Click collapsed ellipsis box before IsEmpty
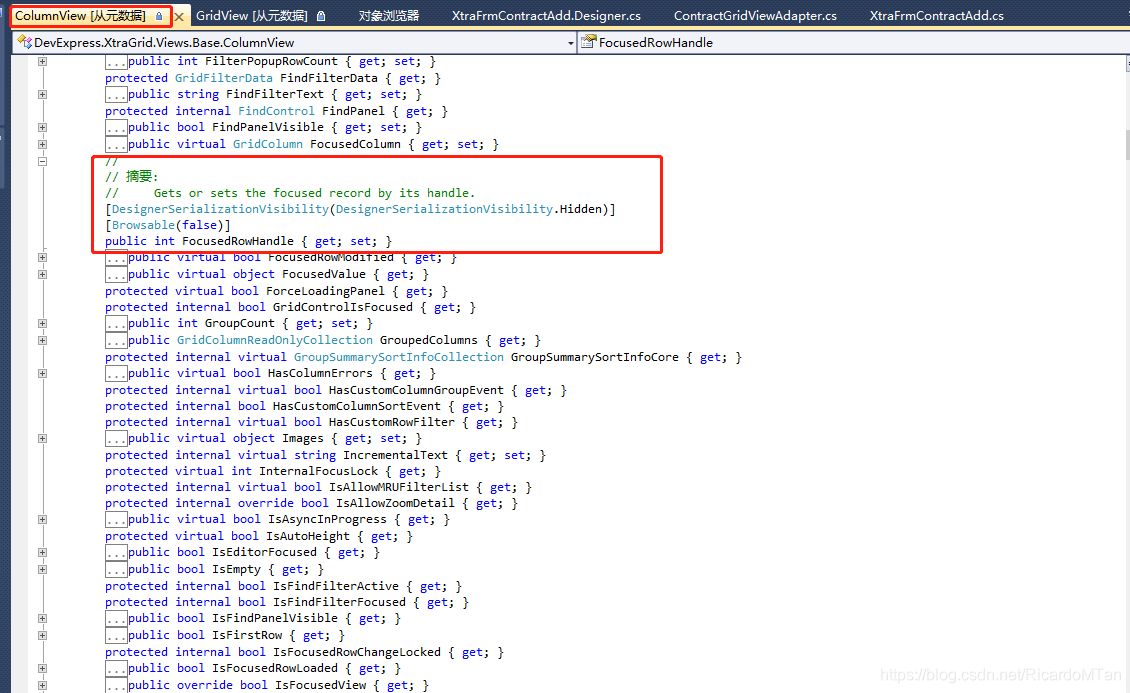 [116, 570]
